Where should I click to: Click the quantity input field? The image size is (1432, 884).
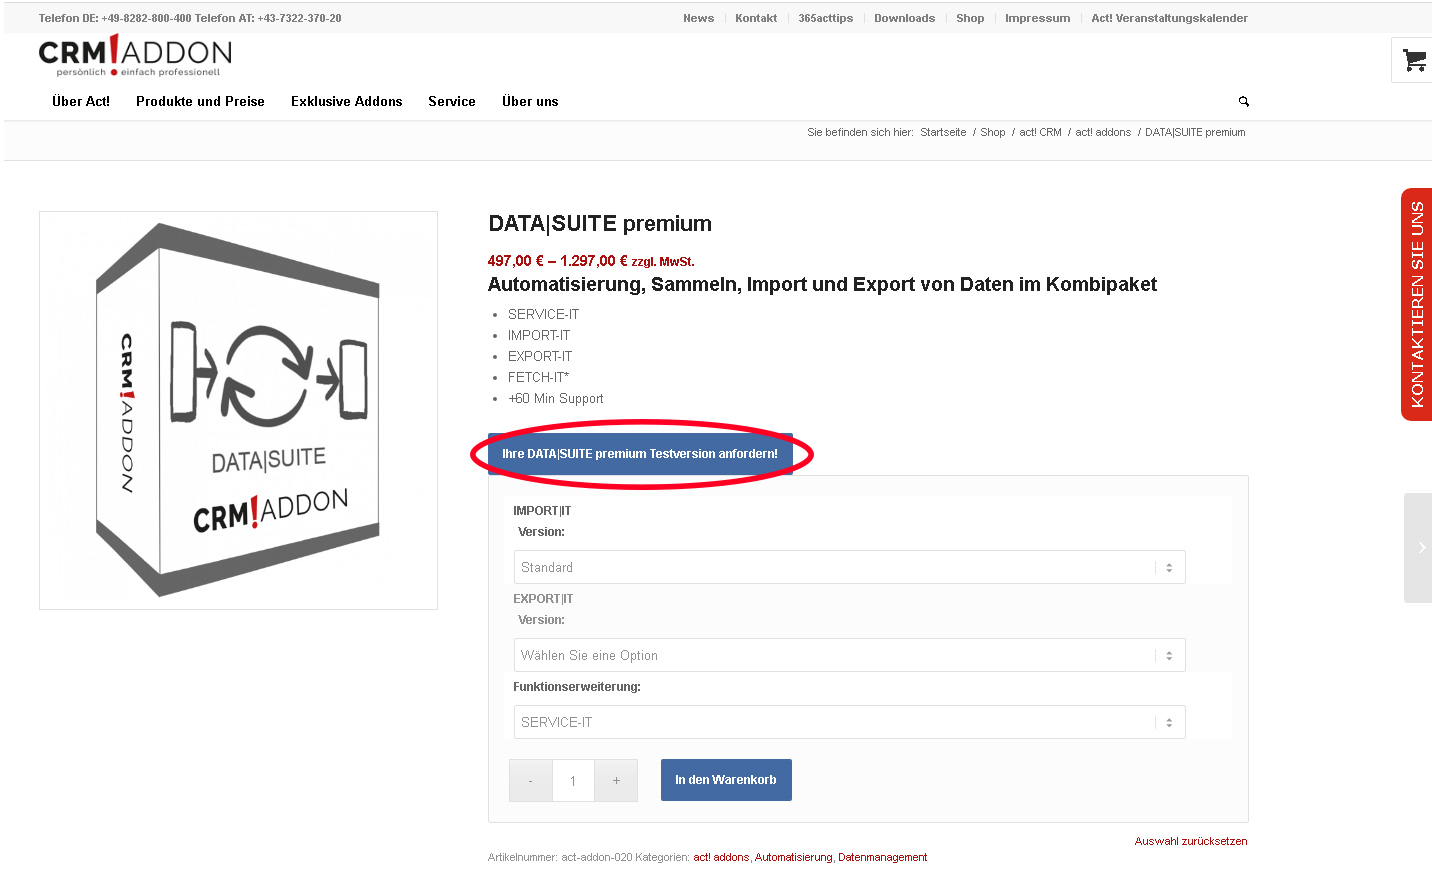tap(573, 780)
